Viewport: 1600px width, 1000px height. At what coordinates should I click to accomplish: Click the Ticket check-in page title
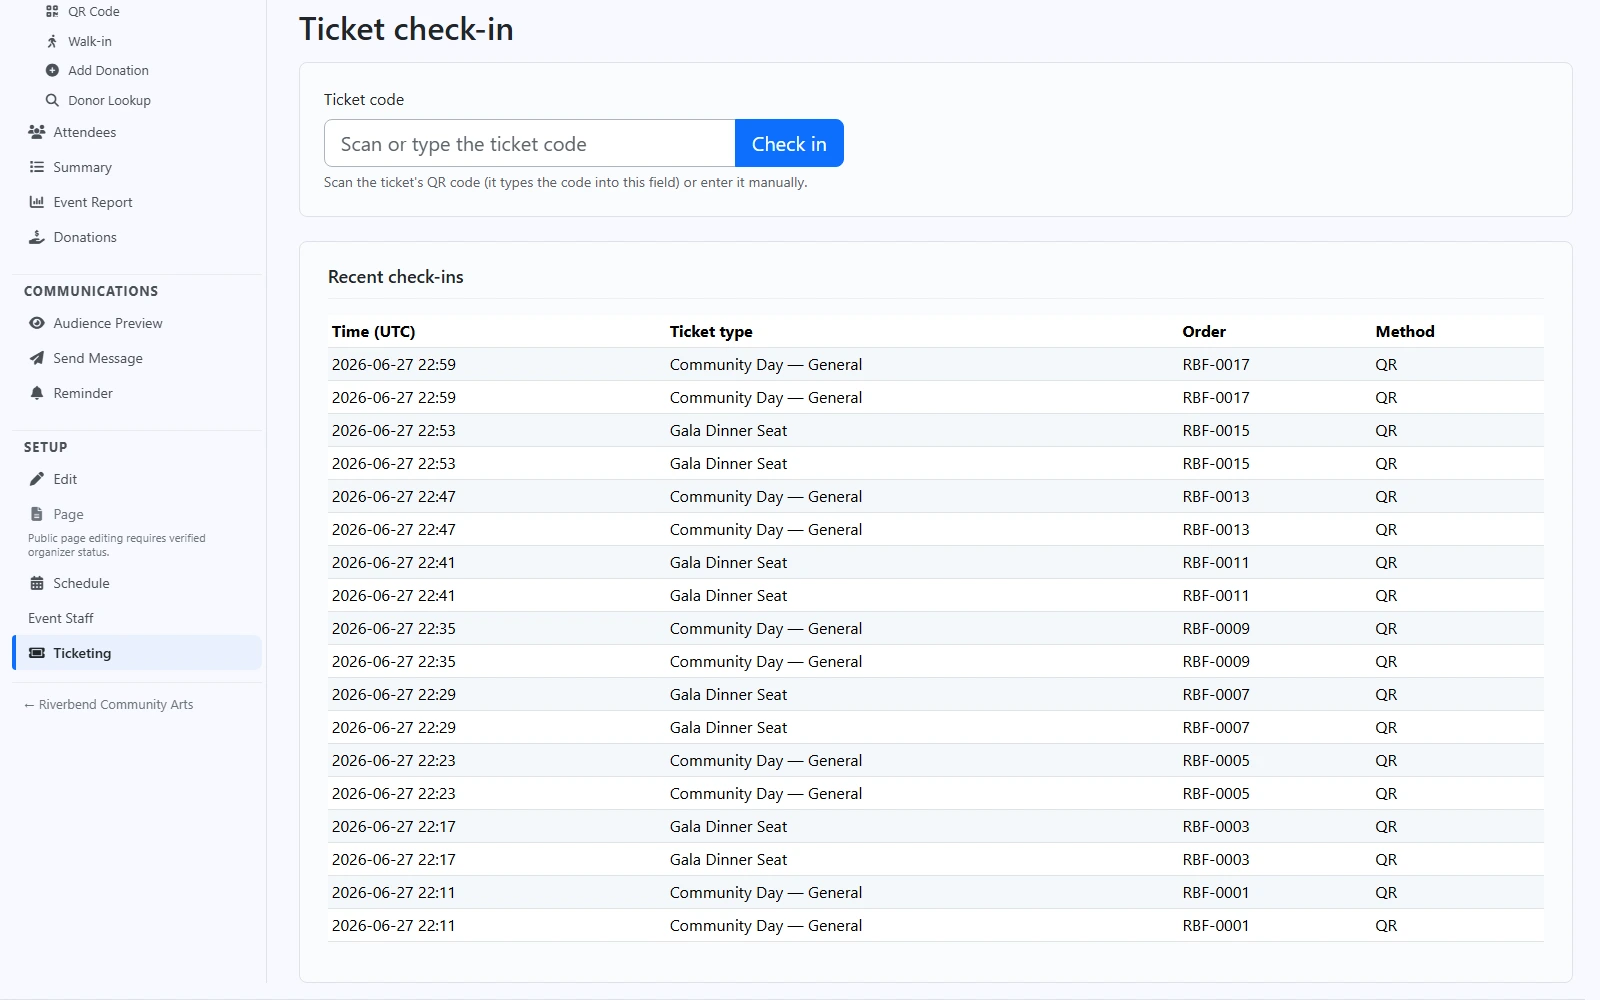tap(406, 29)
